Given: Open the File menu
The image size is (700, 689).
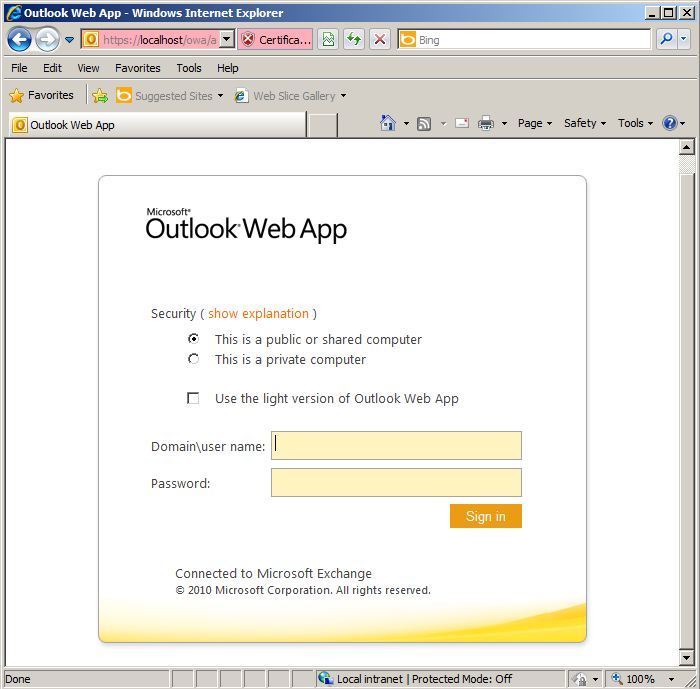Looking at the screenshot, I should pyautogui.click(x=19, y=68).
